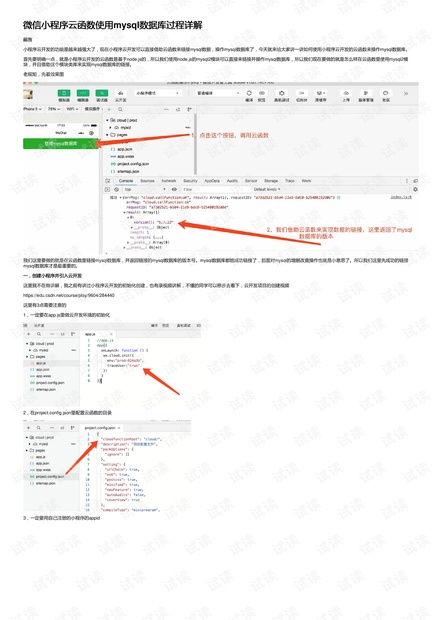Open the WiFi network dropdown

(x=72, y=109)
